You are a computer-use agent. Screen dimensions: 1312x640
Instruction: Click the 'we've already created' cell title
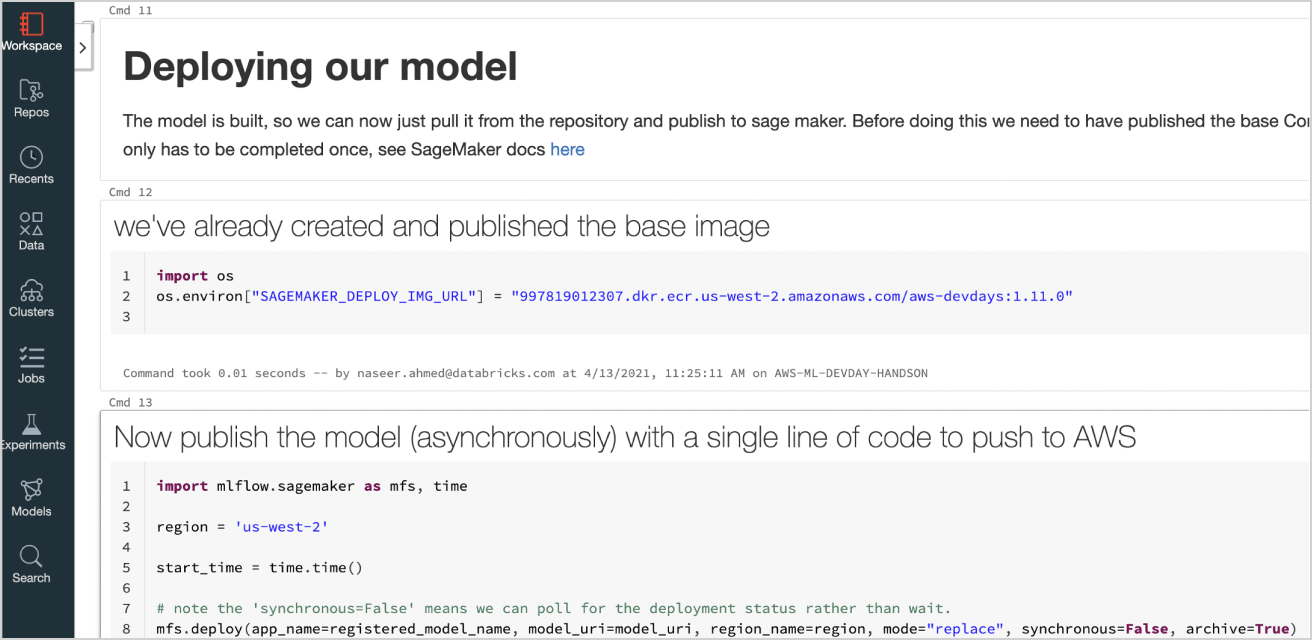click(441, 227)
